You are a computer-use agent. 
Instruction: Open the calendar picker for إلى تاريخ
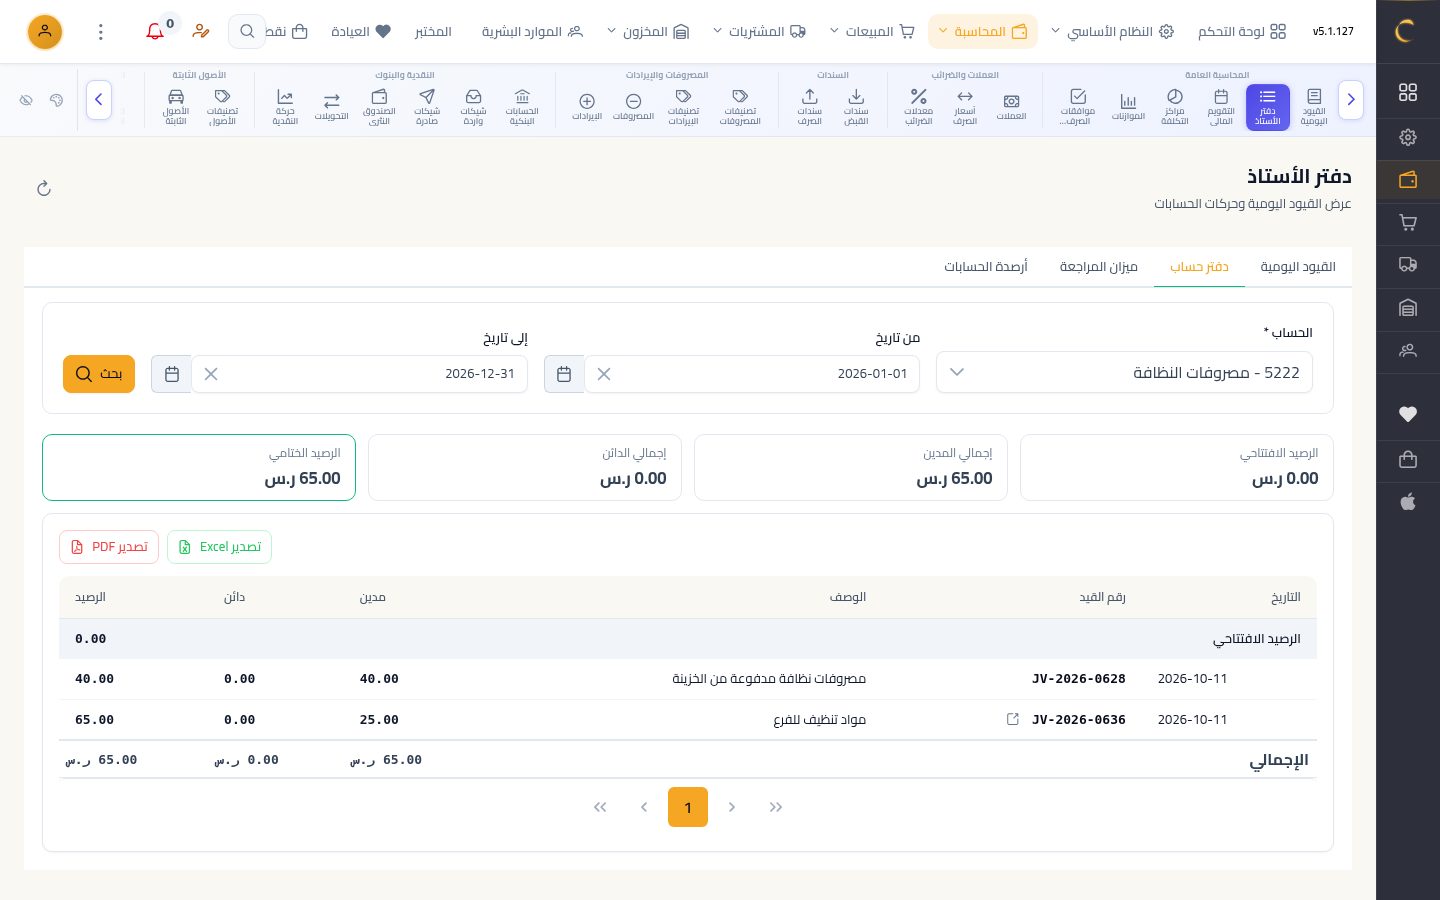tap(172, 374)
